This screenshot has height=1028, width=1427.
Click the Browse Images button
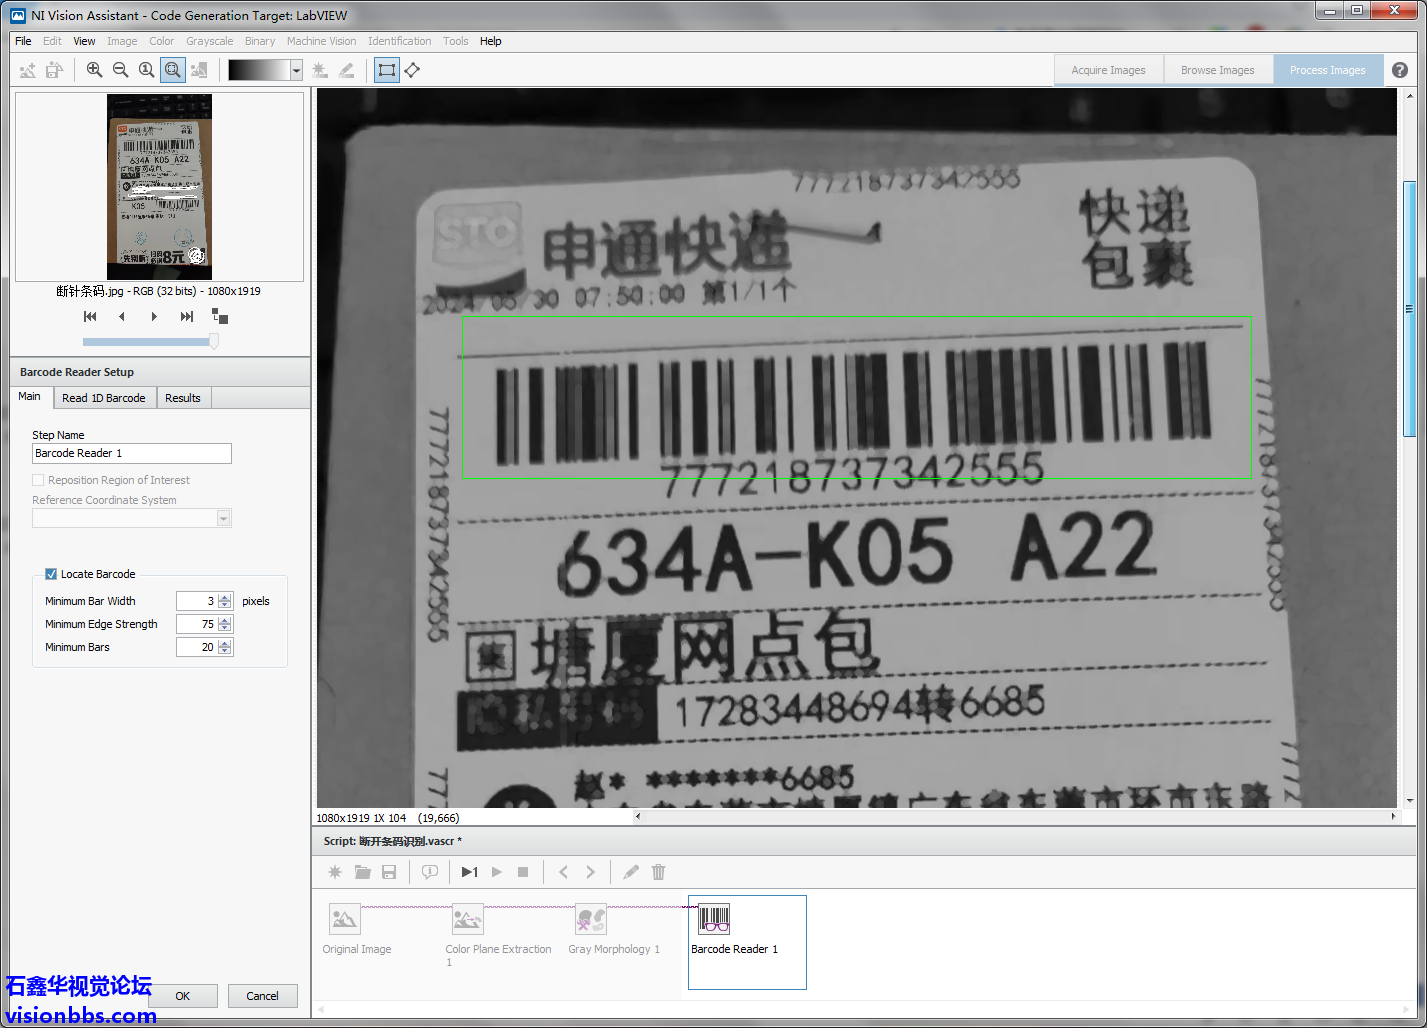pyautogui.click(x=1217, y=70)
